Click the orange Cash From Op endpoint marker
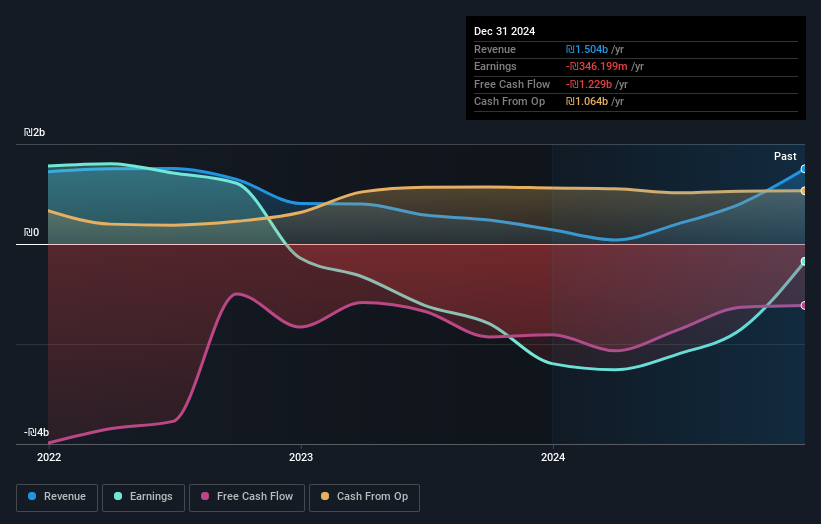The width and height of the screenshot is (821, 524). tap(803, 191)
